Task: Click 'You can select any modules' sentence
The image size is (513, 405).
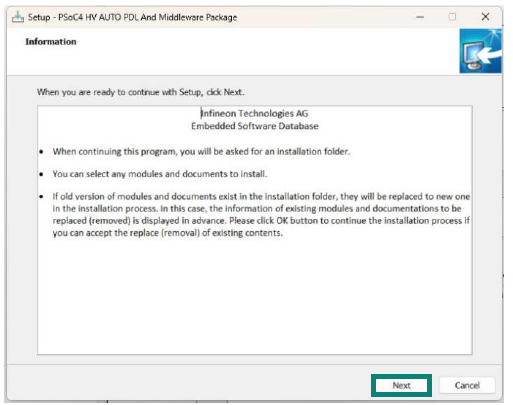Action: point(160,174)
